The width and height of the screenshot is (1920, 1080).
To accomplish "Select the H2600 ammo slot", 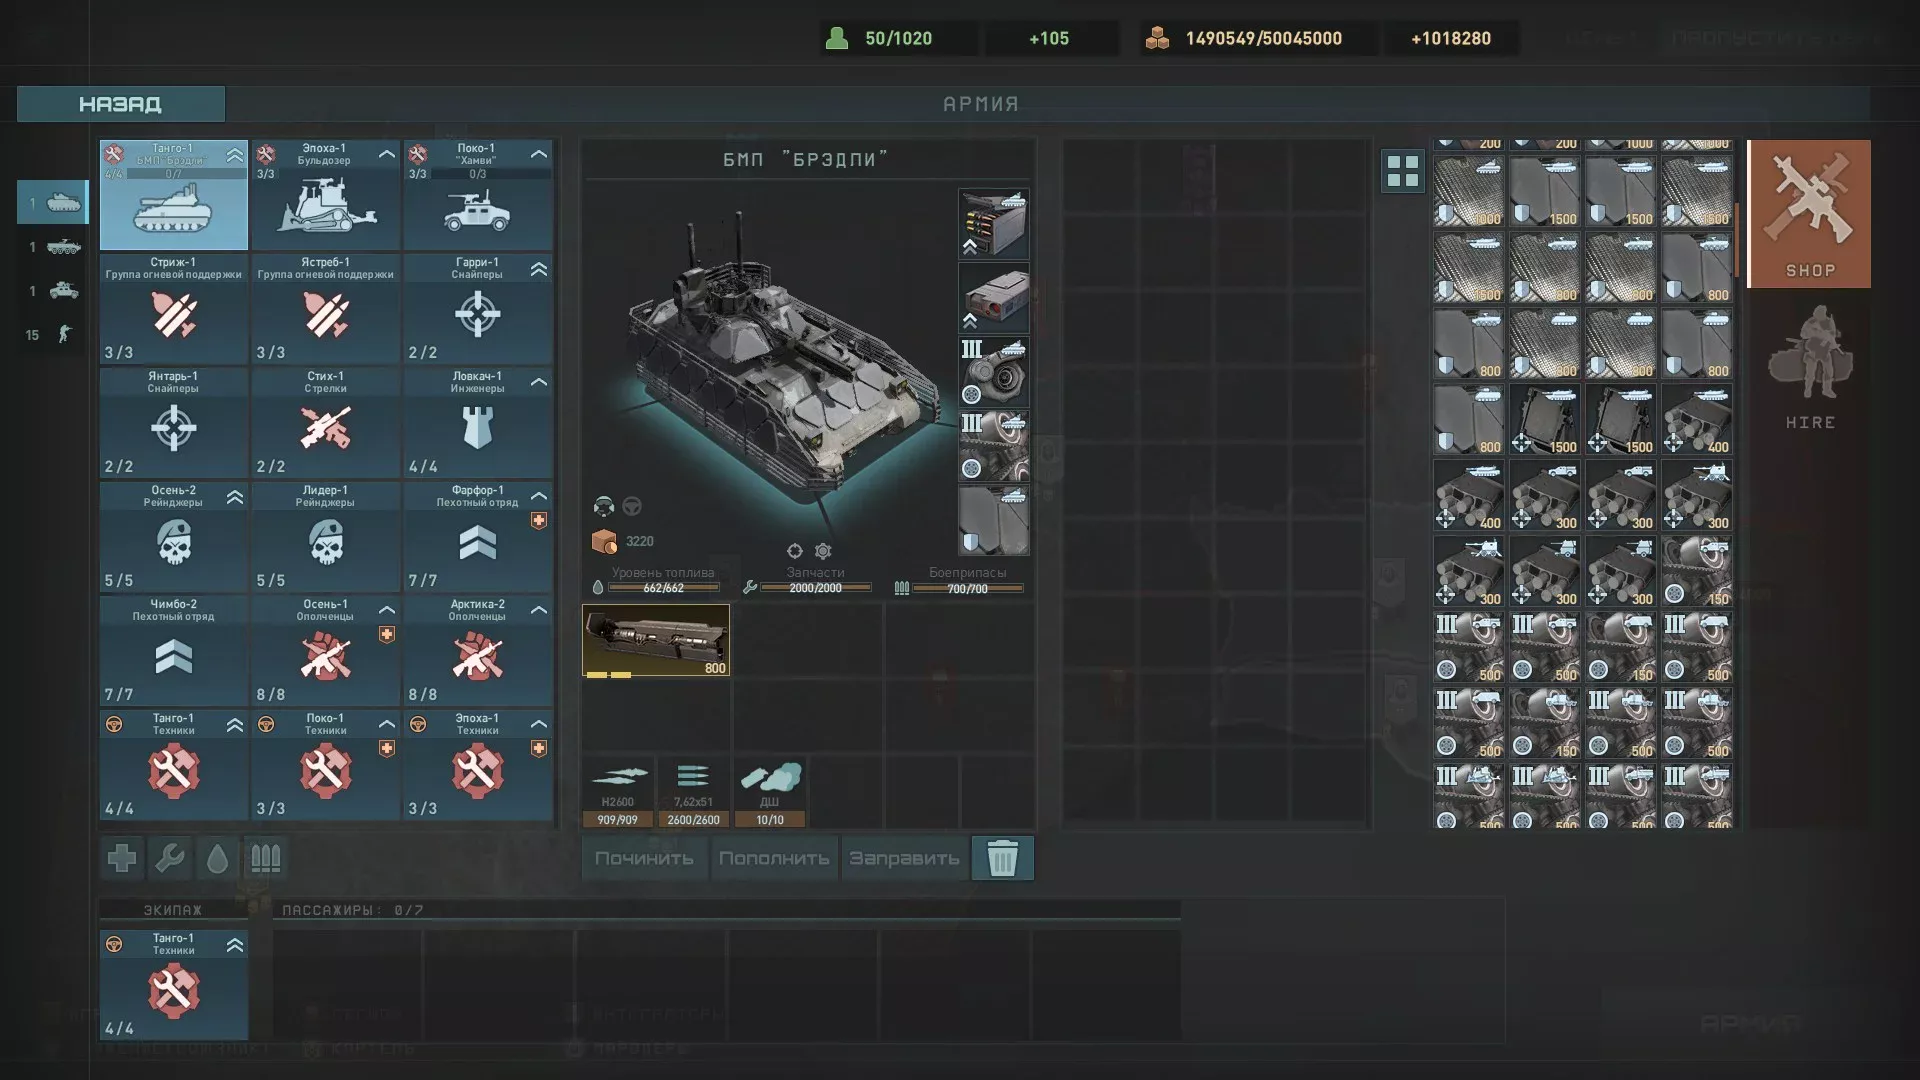I will (618, 793).
